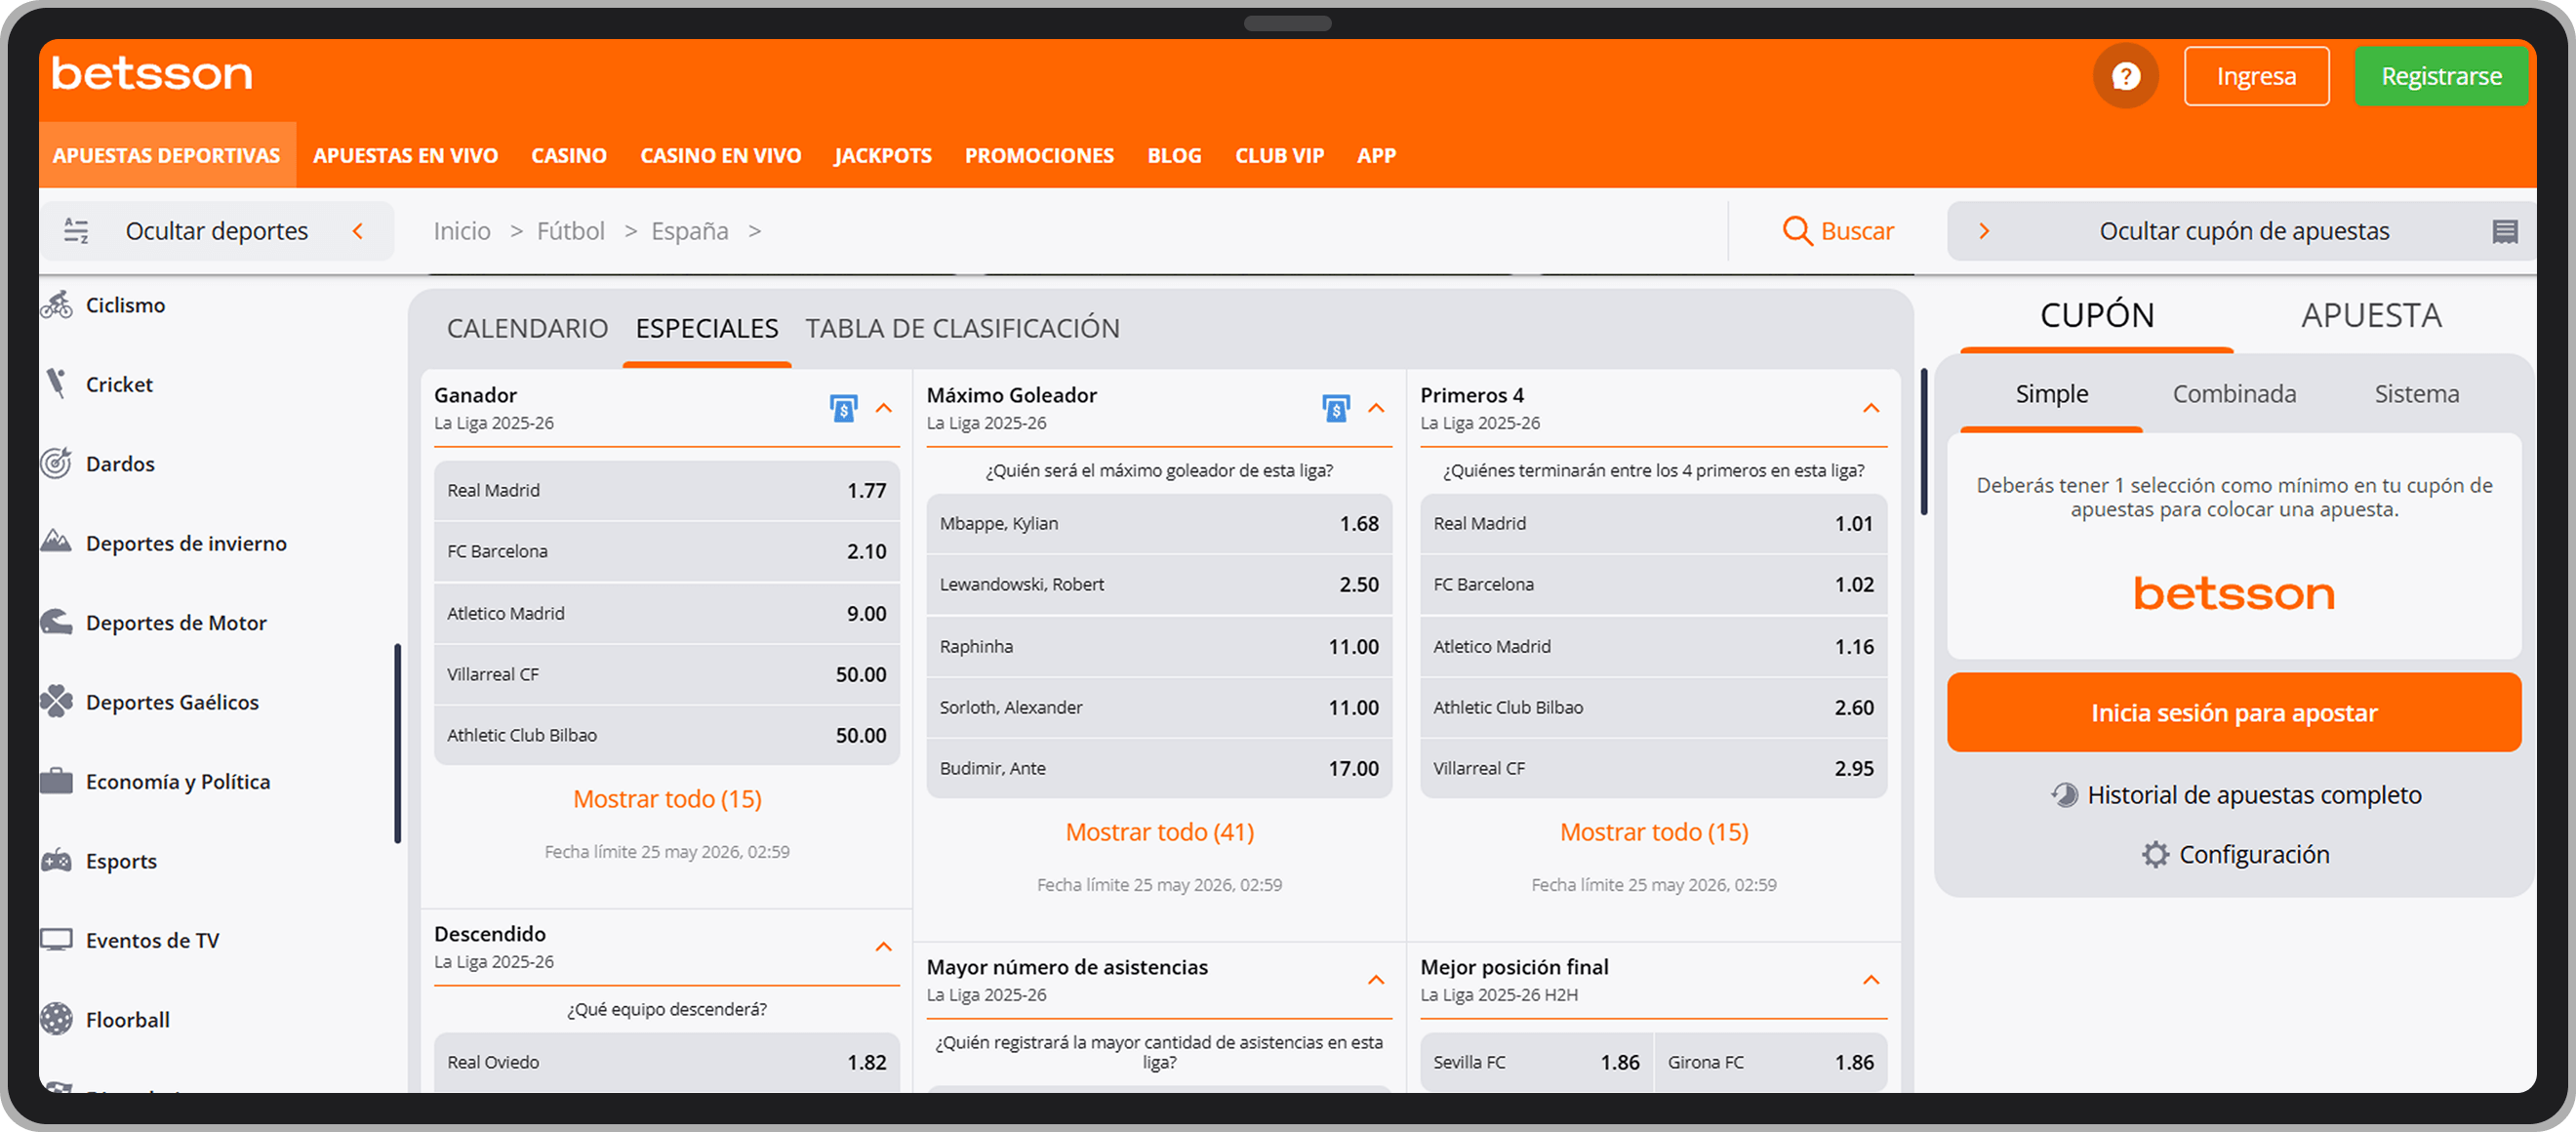Go to Inicio breadcrumb link
This screenshot has width=2576, height=1132.
click(461, 231)
